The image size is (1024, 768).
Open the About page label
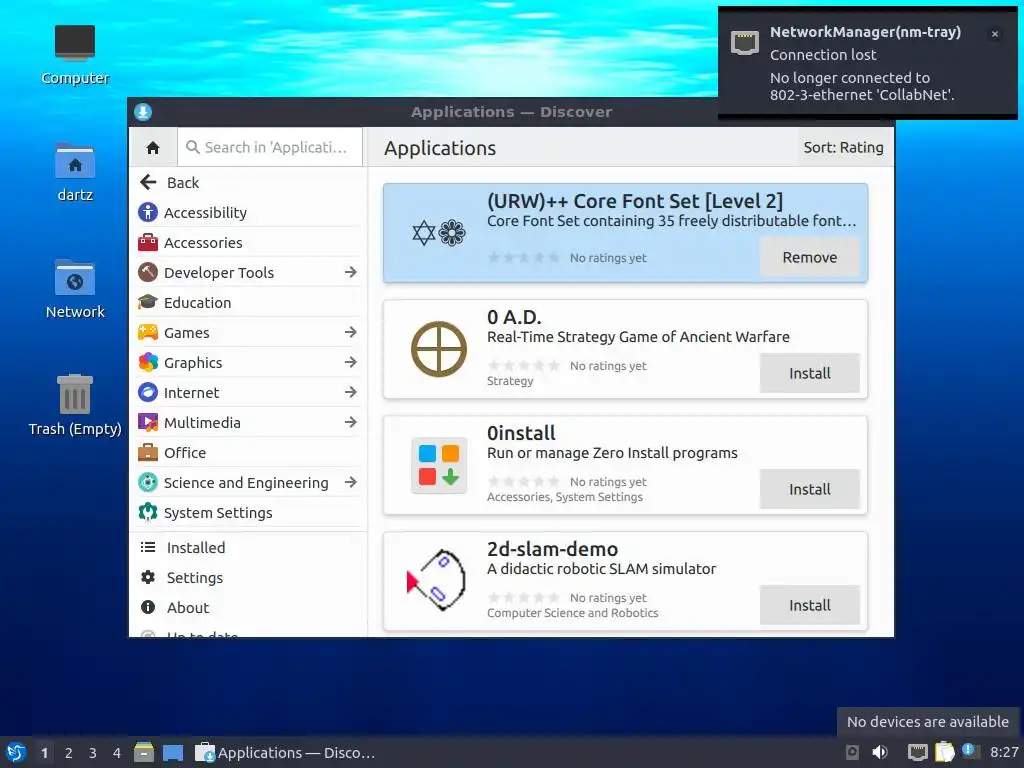tap(188, 608)
